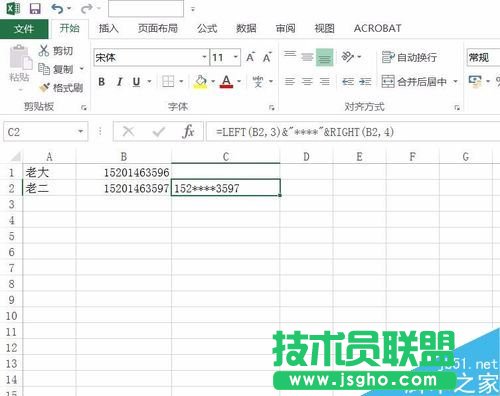Click the Decrease Font Size icon
This screenshot has height=396, width=500.
tap(267, 57)
